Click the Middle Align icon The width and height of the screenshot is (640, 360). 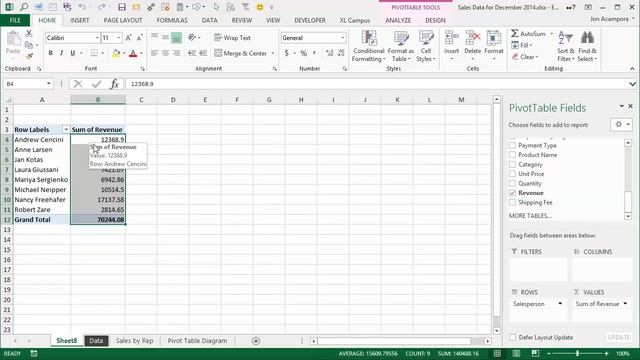pos(165,38)
